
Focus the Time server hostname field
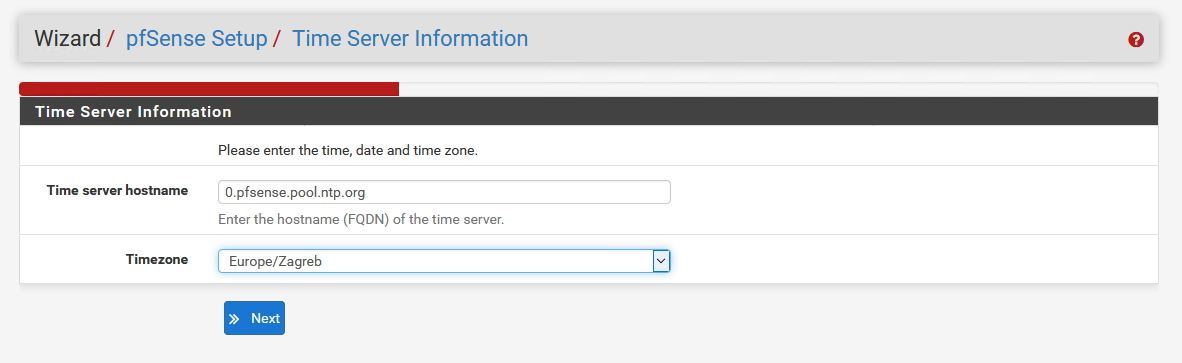pos(444,192)
